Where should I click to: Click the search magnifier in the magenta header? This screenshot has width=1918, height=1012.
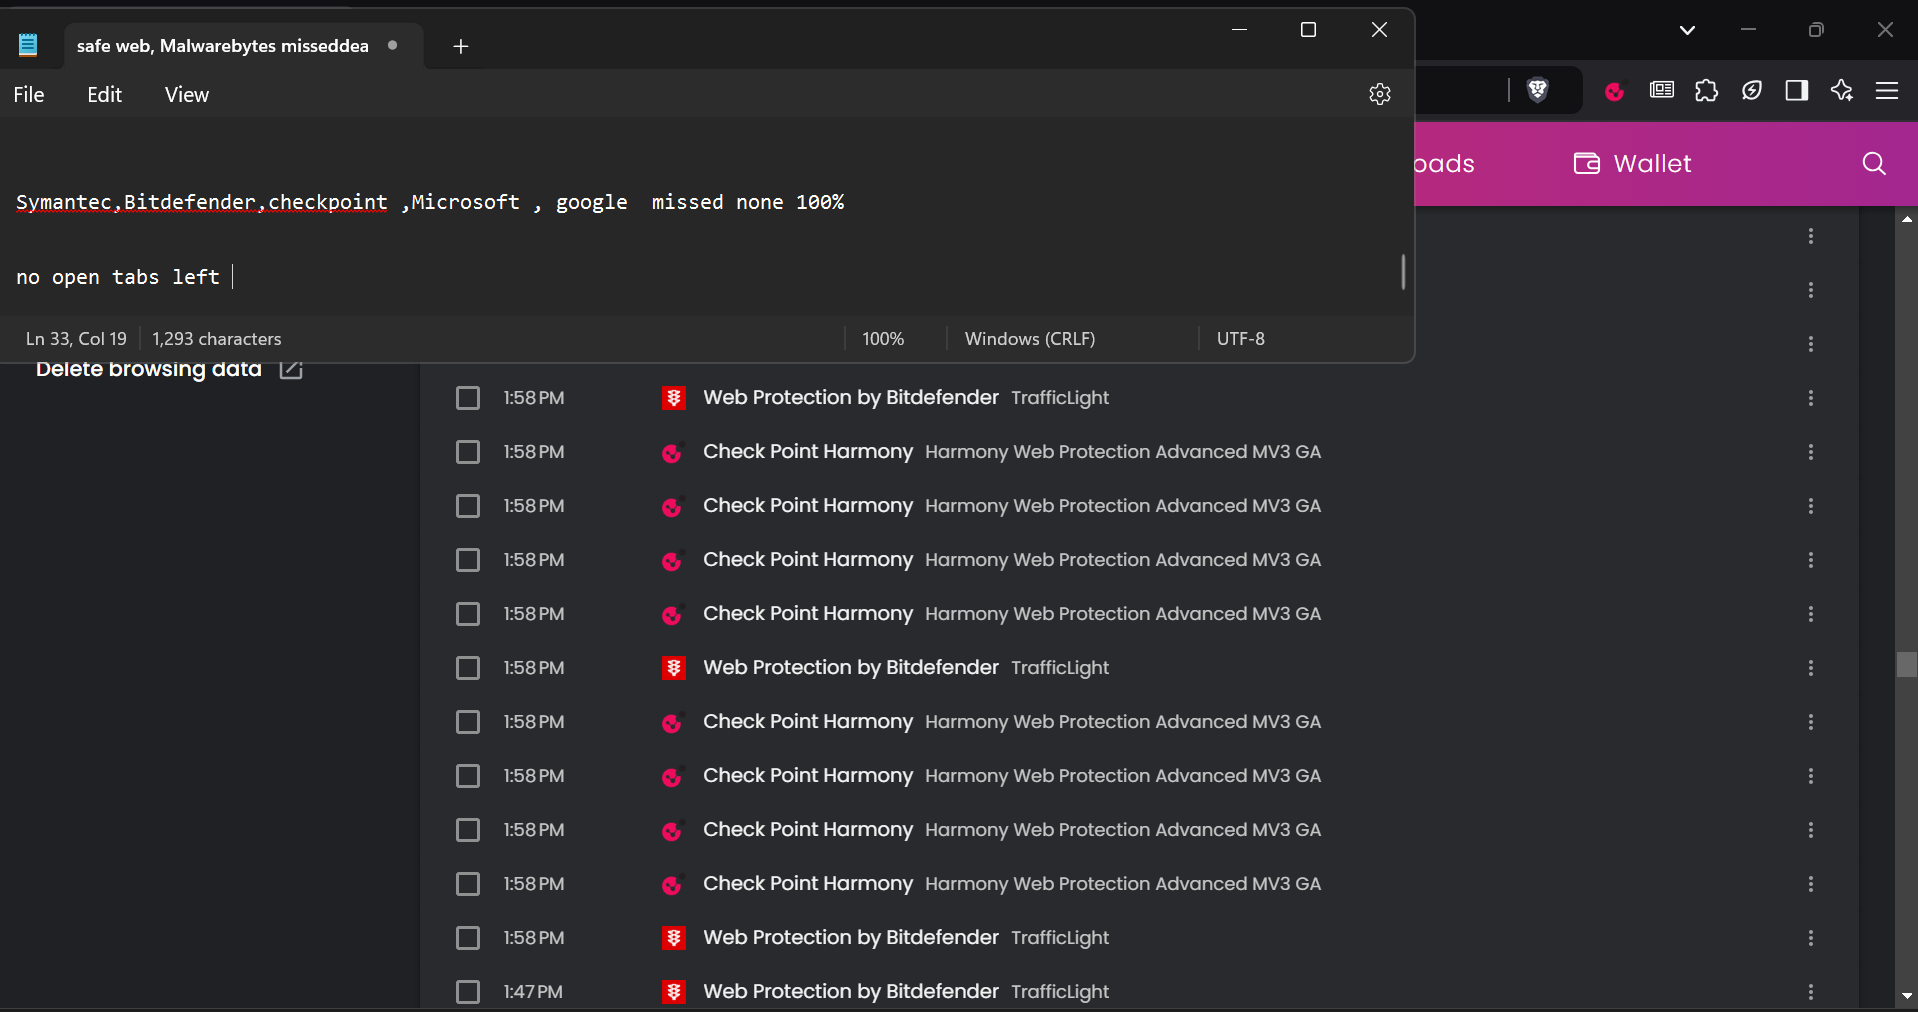(1874, 164)
